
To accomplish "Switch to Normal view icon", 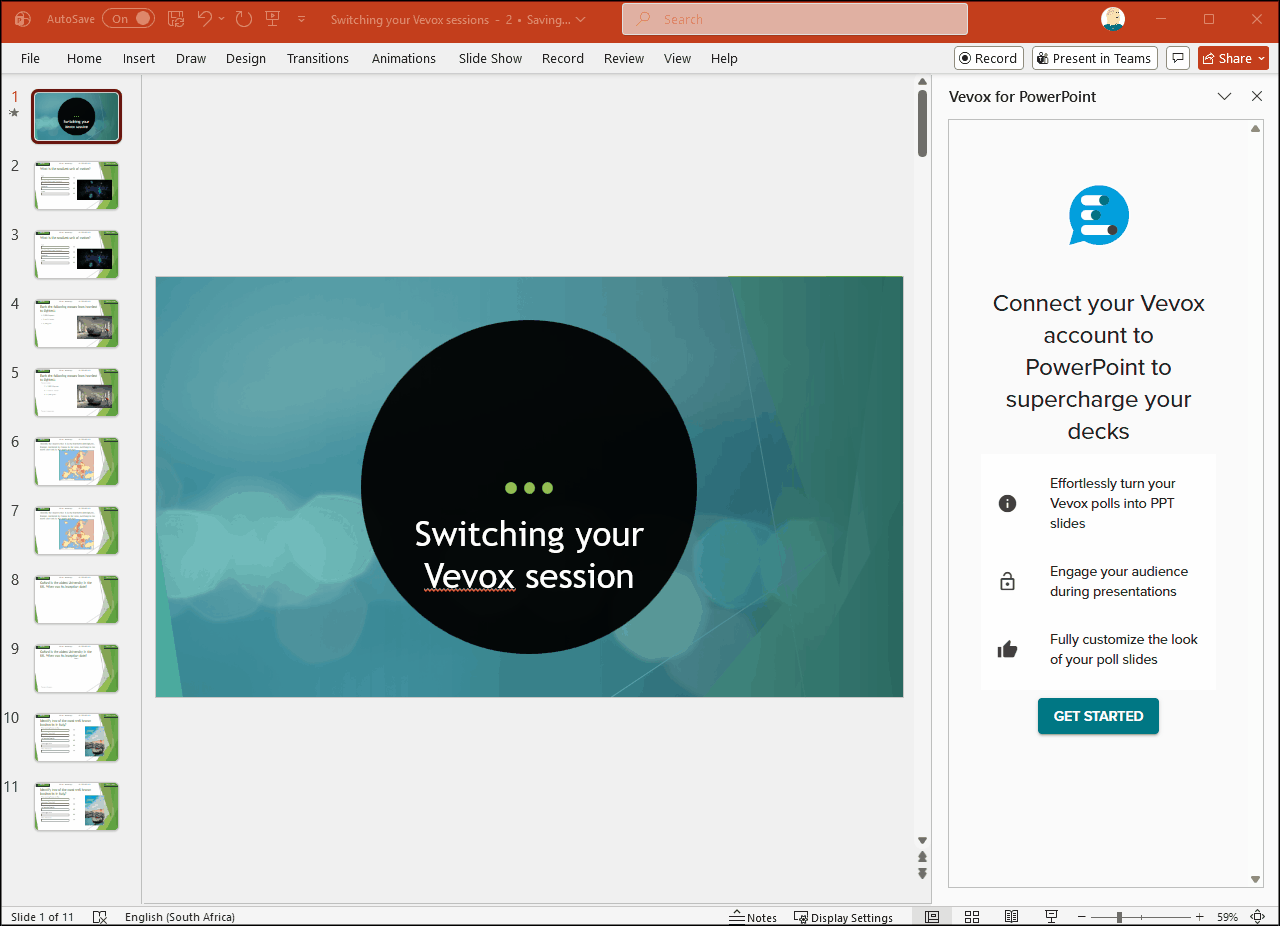I will pos(932,917).
